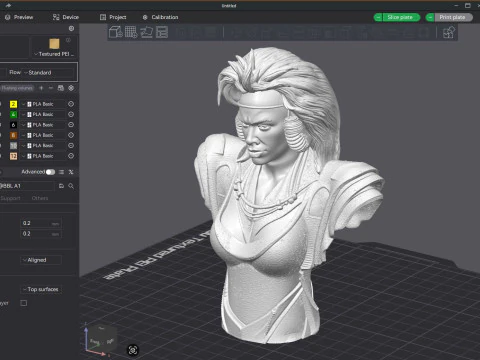Edit filament 8 preset icon
The width and height of the screenshot is (480, 360).
[x=71, y=135]
